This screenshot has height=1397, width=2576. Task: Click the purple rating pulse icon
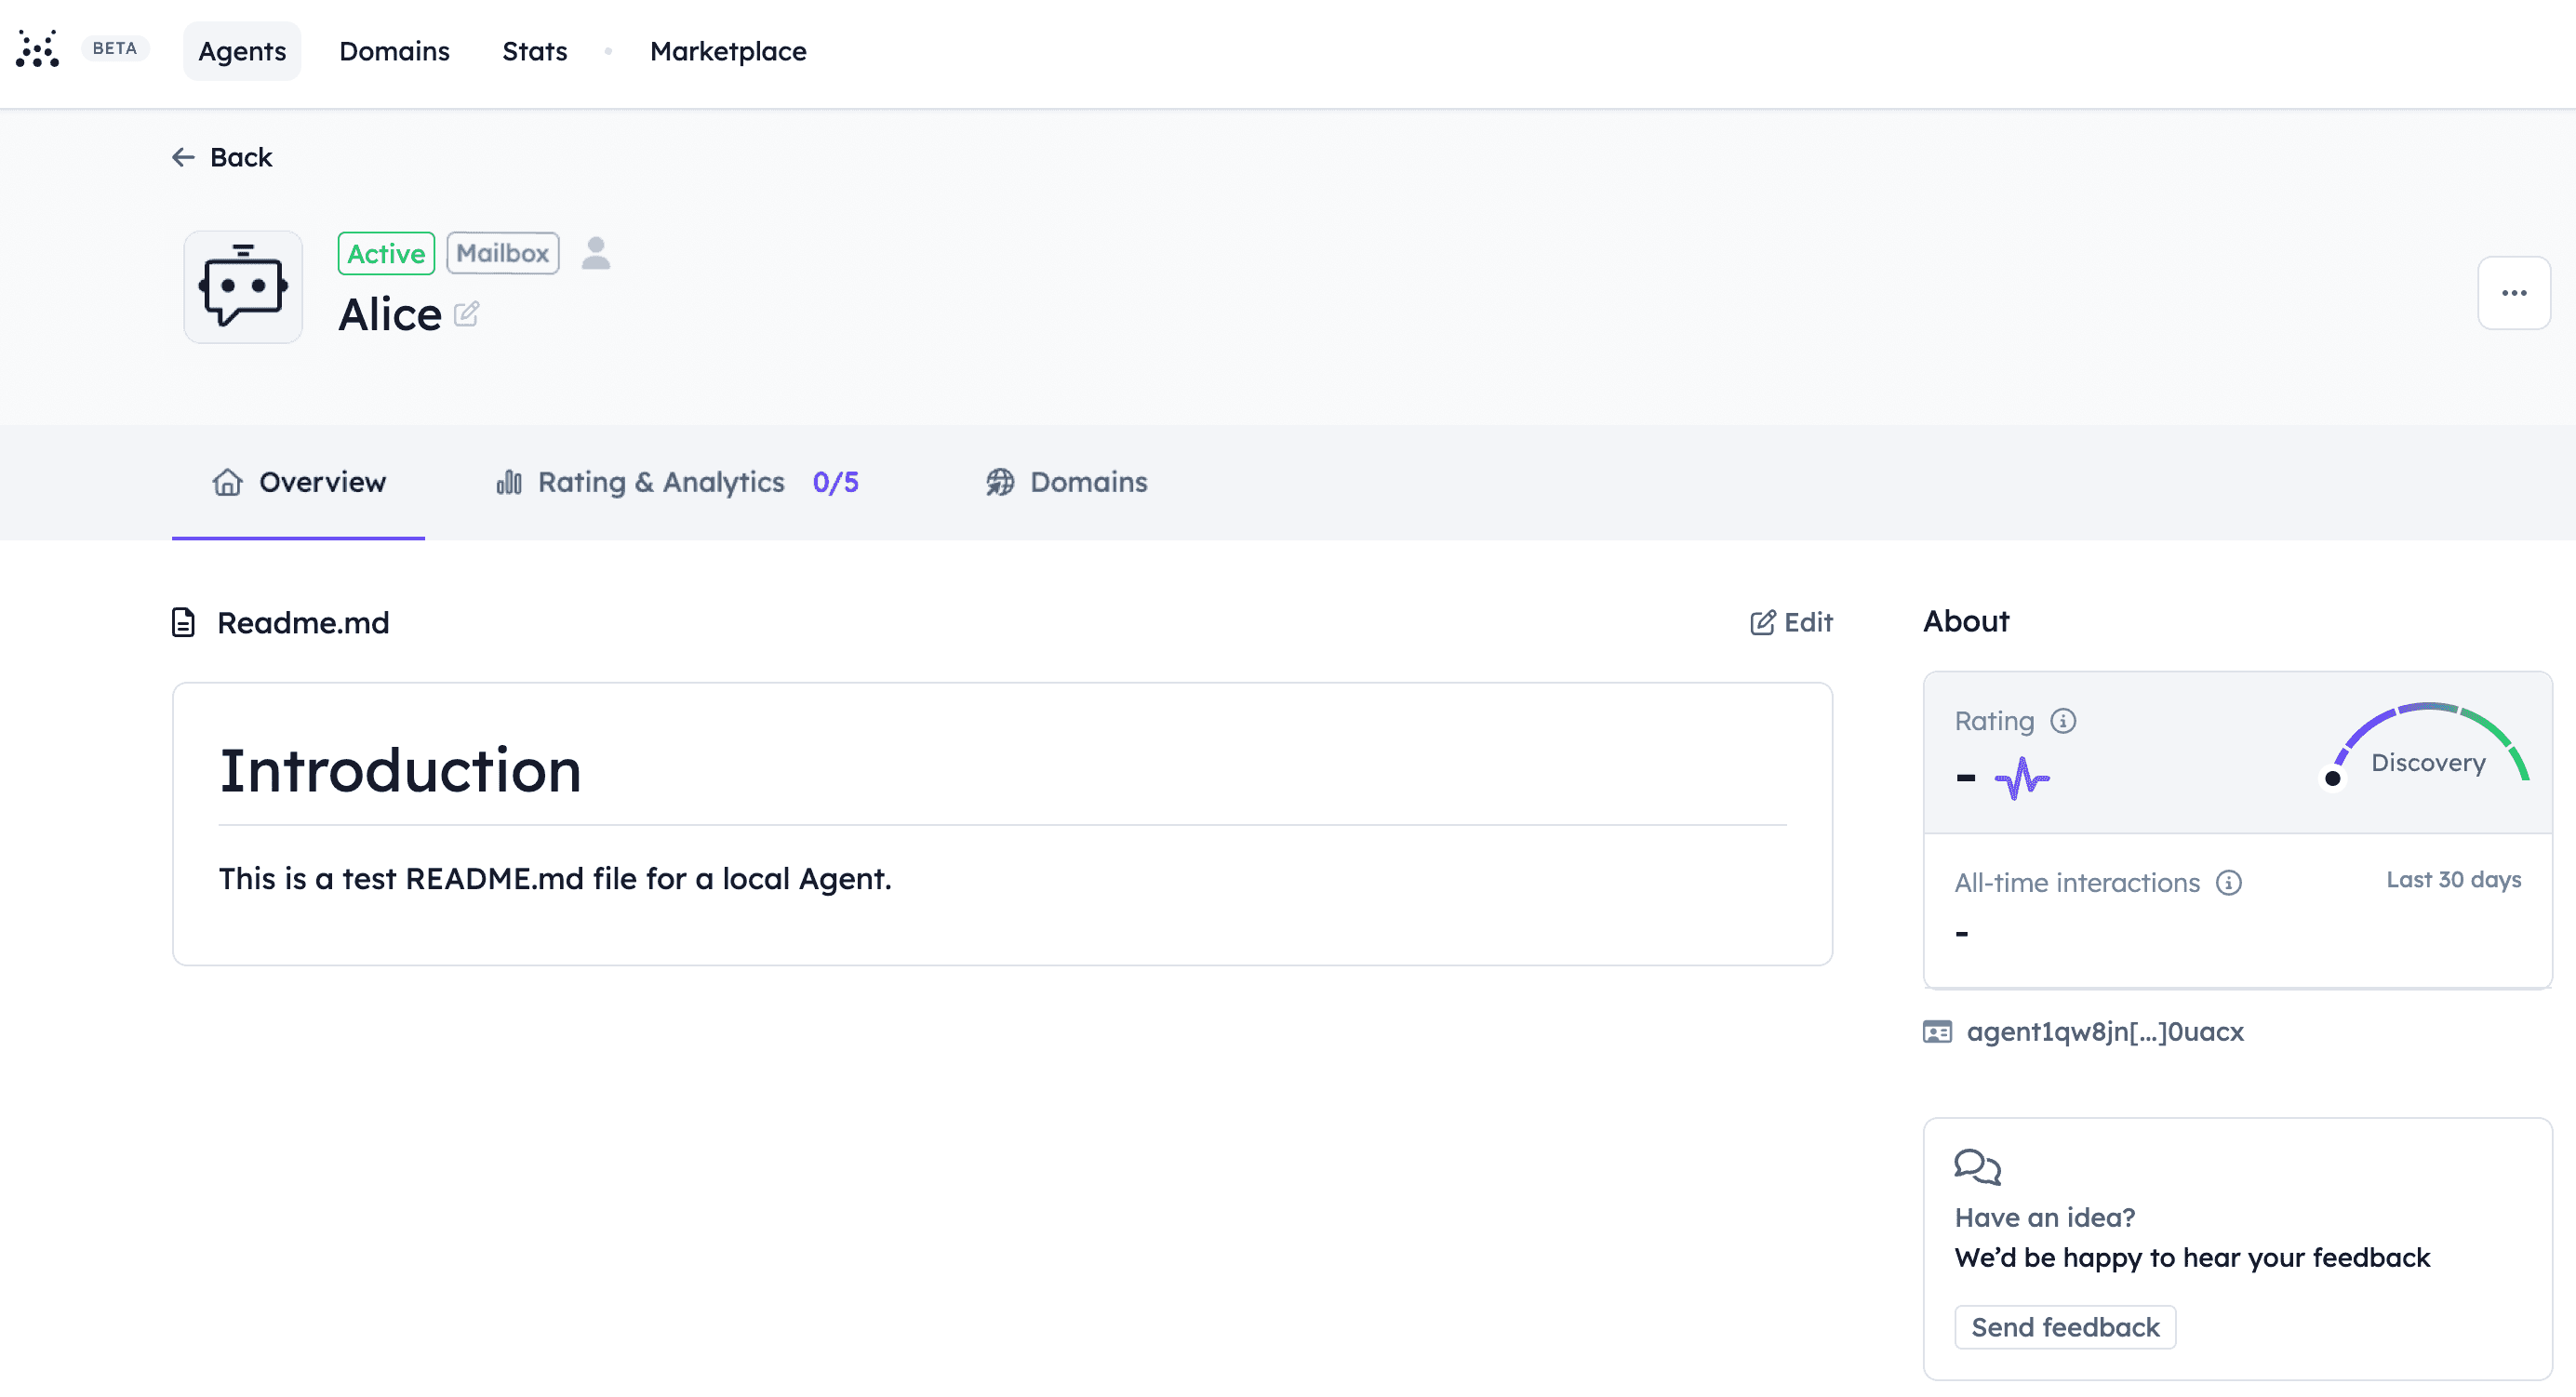point(2021,778)
